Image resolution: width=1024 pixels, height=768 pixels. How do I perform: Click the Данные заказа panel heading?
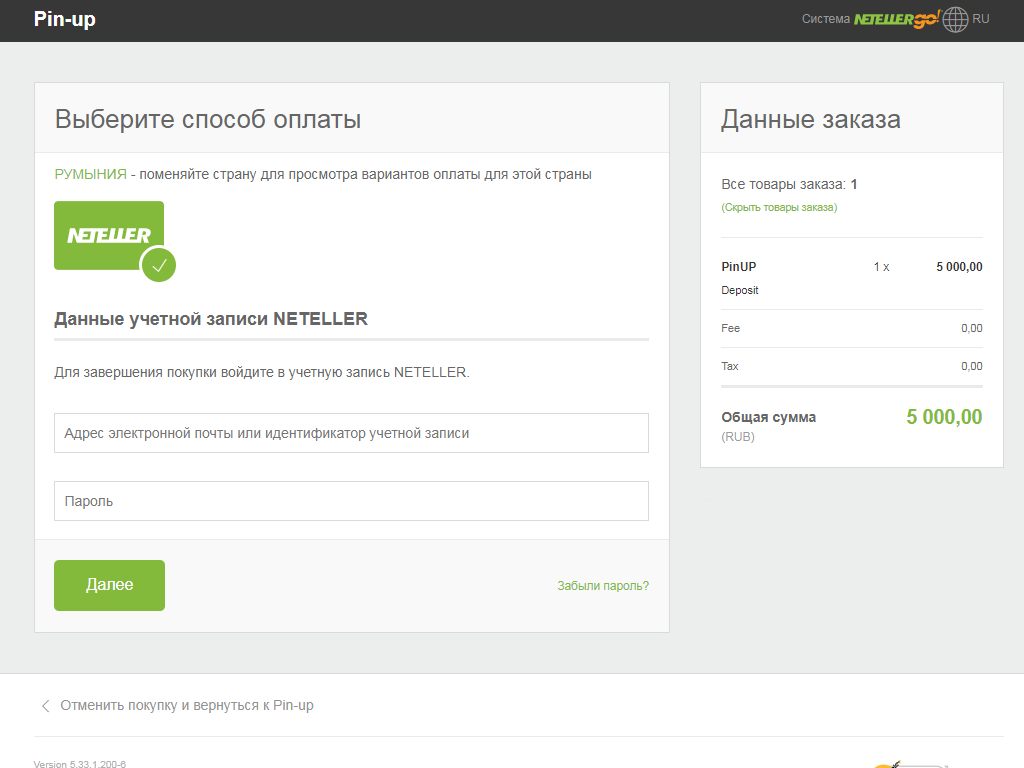click(810, 119)
